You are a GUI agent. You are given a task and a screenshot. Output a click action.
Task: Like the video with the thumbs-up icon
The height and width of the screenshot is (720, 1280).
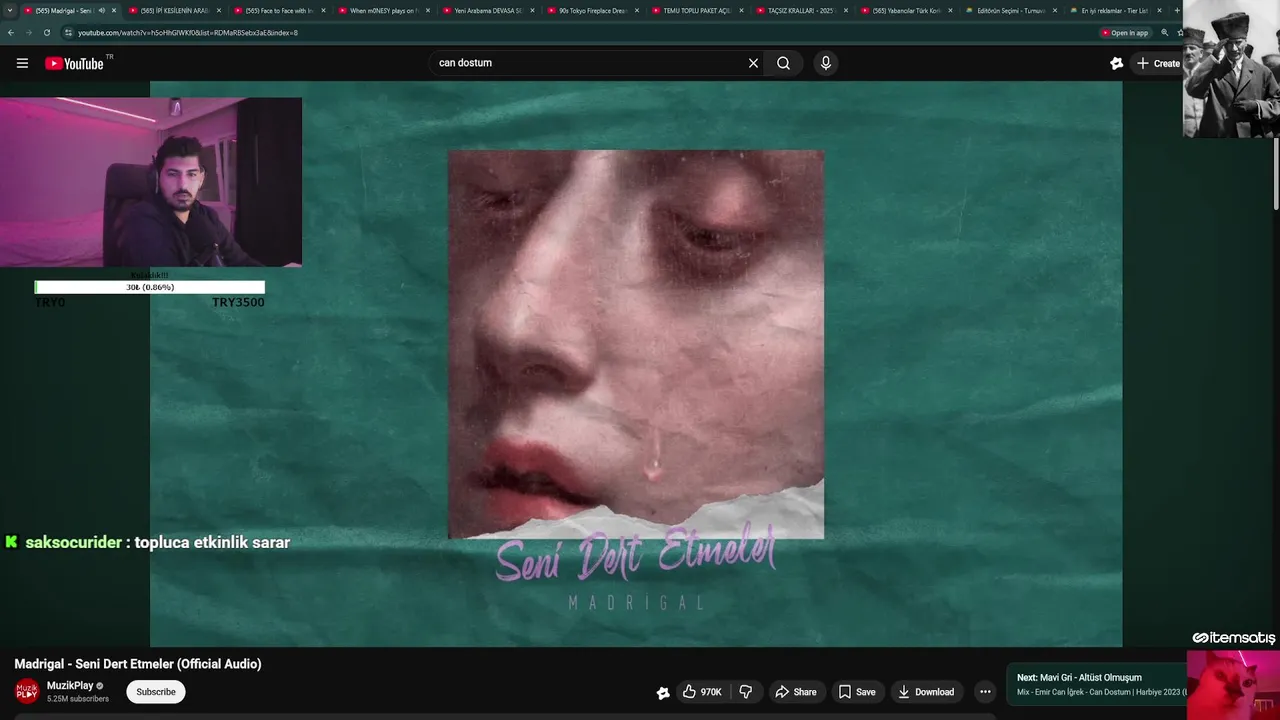[702, 692]
